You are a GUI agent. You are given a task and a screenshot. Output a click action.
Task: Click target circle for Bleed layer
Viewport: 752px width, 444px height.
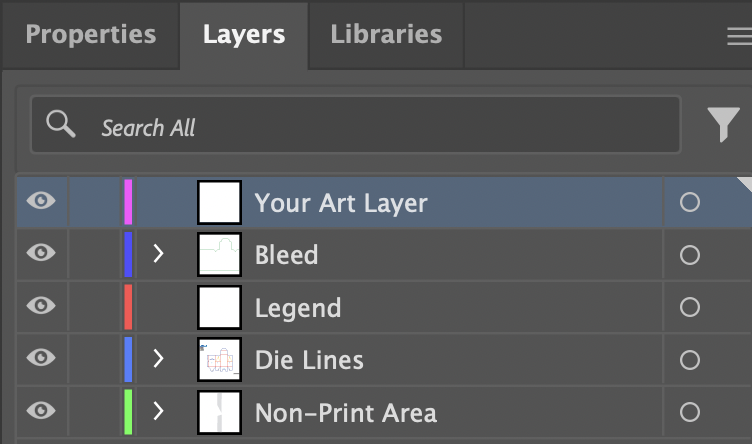tap(689, 255)
